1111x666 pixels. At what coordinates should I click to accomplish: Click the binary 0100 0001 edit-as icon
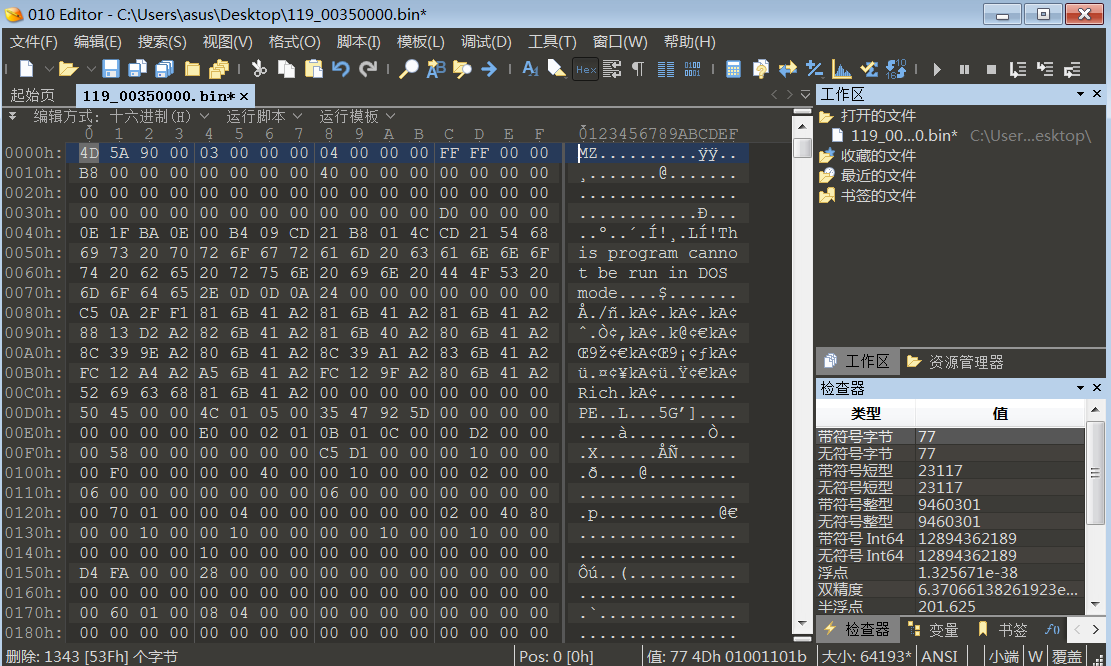(692, 69)
